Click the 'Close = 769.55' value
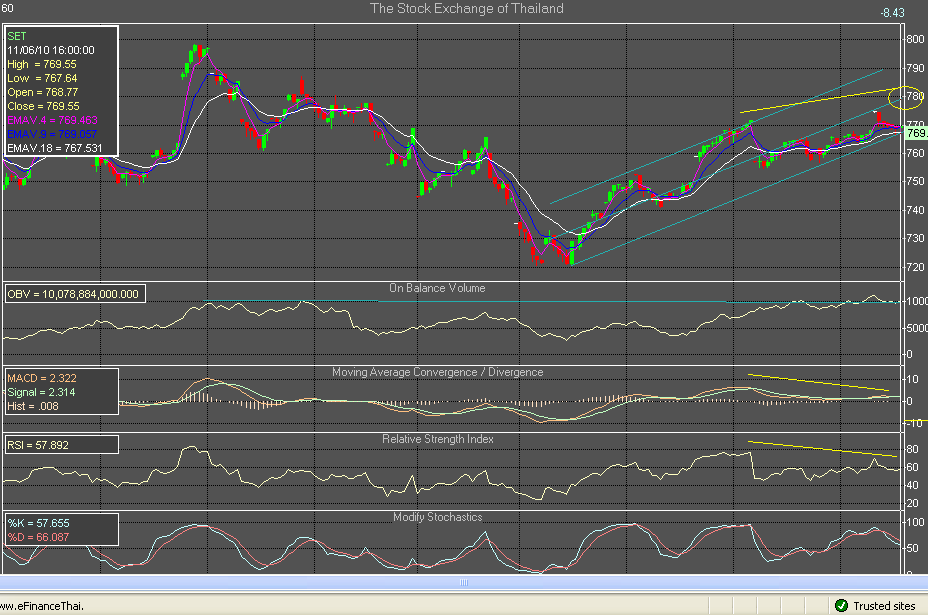This screenshot has width=928, height=615. pos(43,107)
